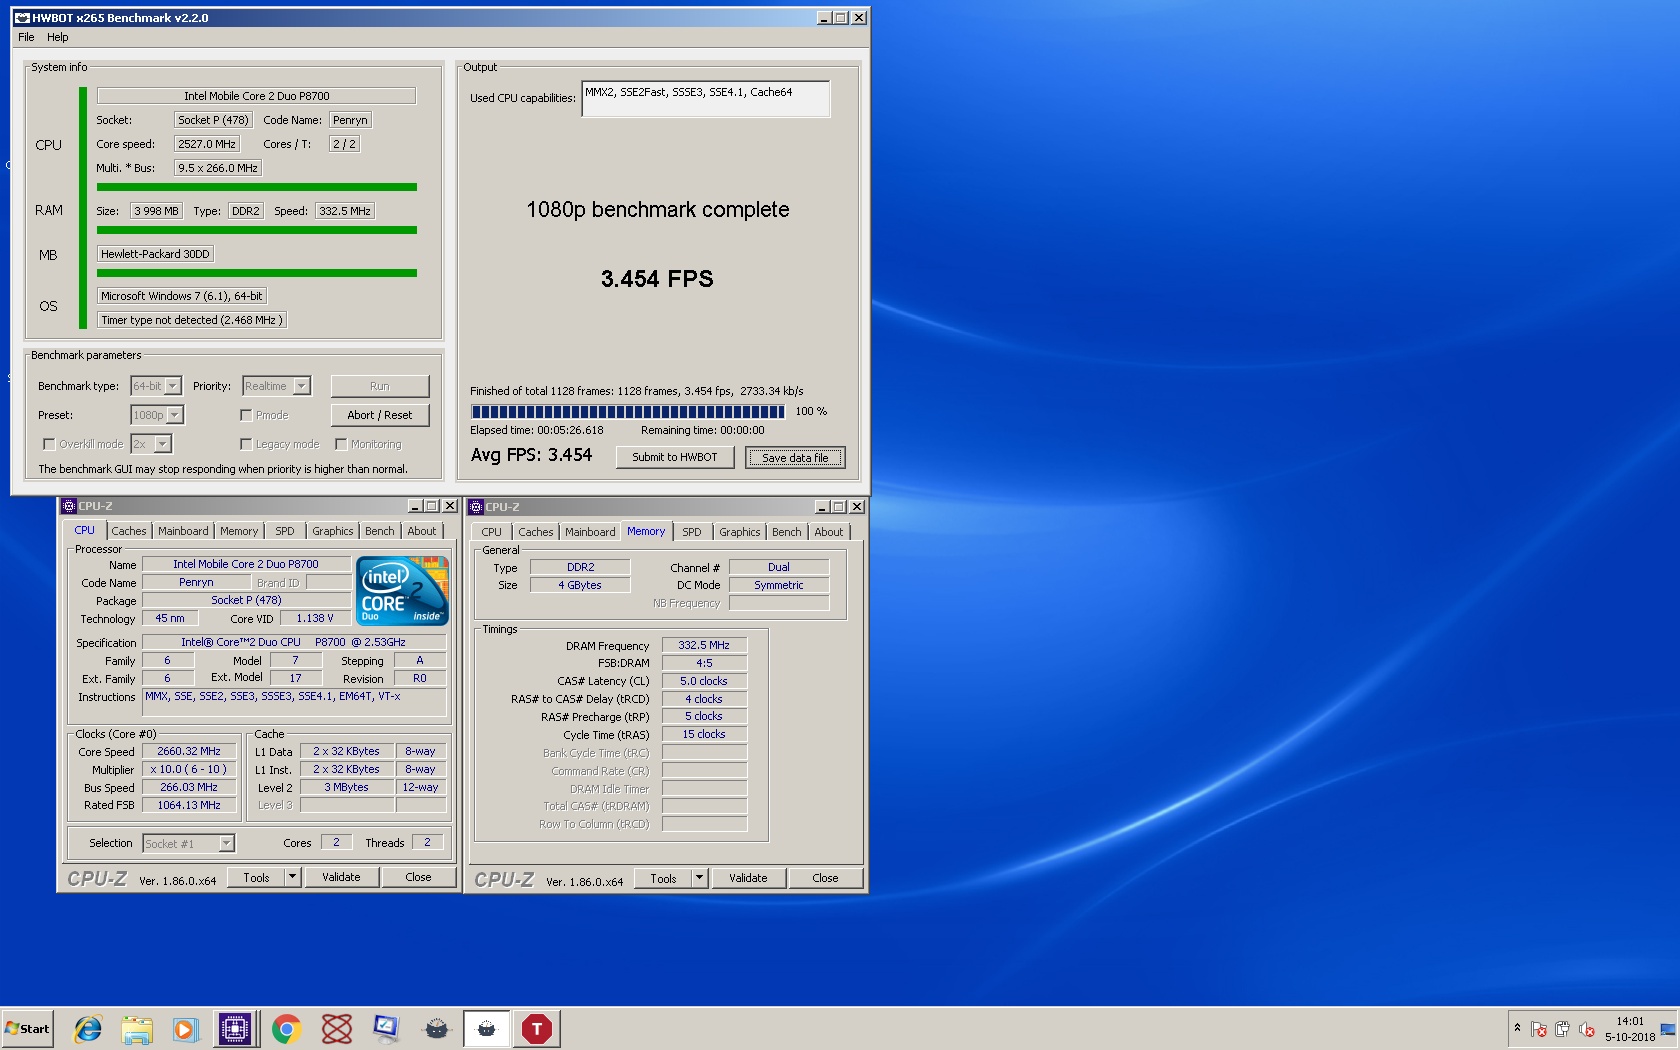Click FSB:DRAM ratio value 4:5
1680x1050 pixels.
(x=704, y=663)
